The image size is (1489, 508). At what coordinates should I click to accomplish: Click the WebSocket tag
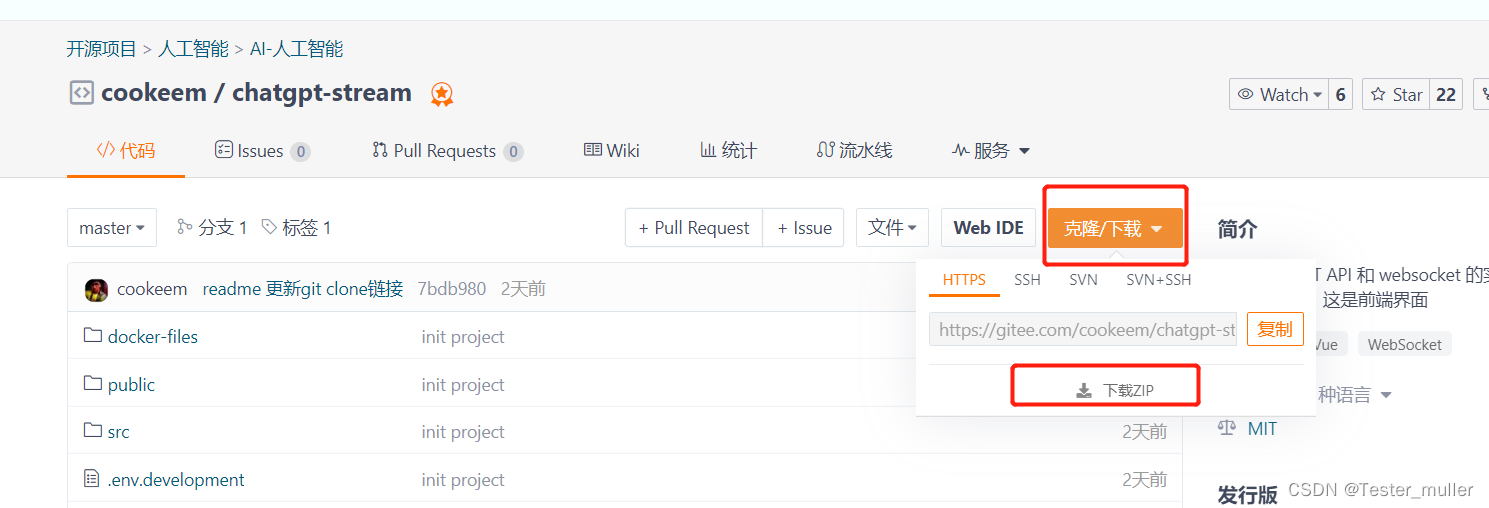(1404, 344)
